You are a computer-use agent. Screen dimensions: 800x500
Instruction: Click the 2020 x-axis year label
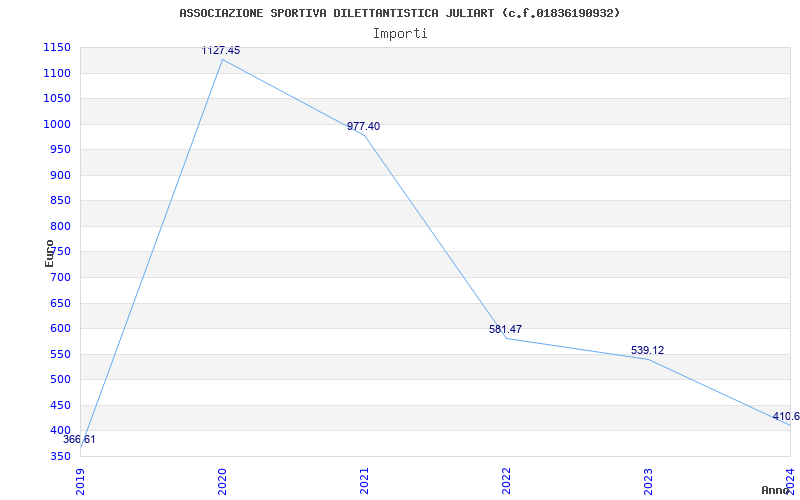[x=222, y=481]
